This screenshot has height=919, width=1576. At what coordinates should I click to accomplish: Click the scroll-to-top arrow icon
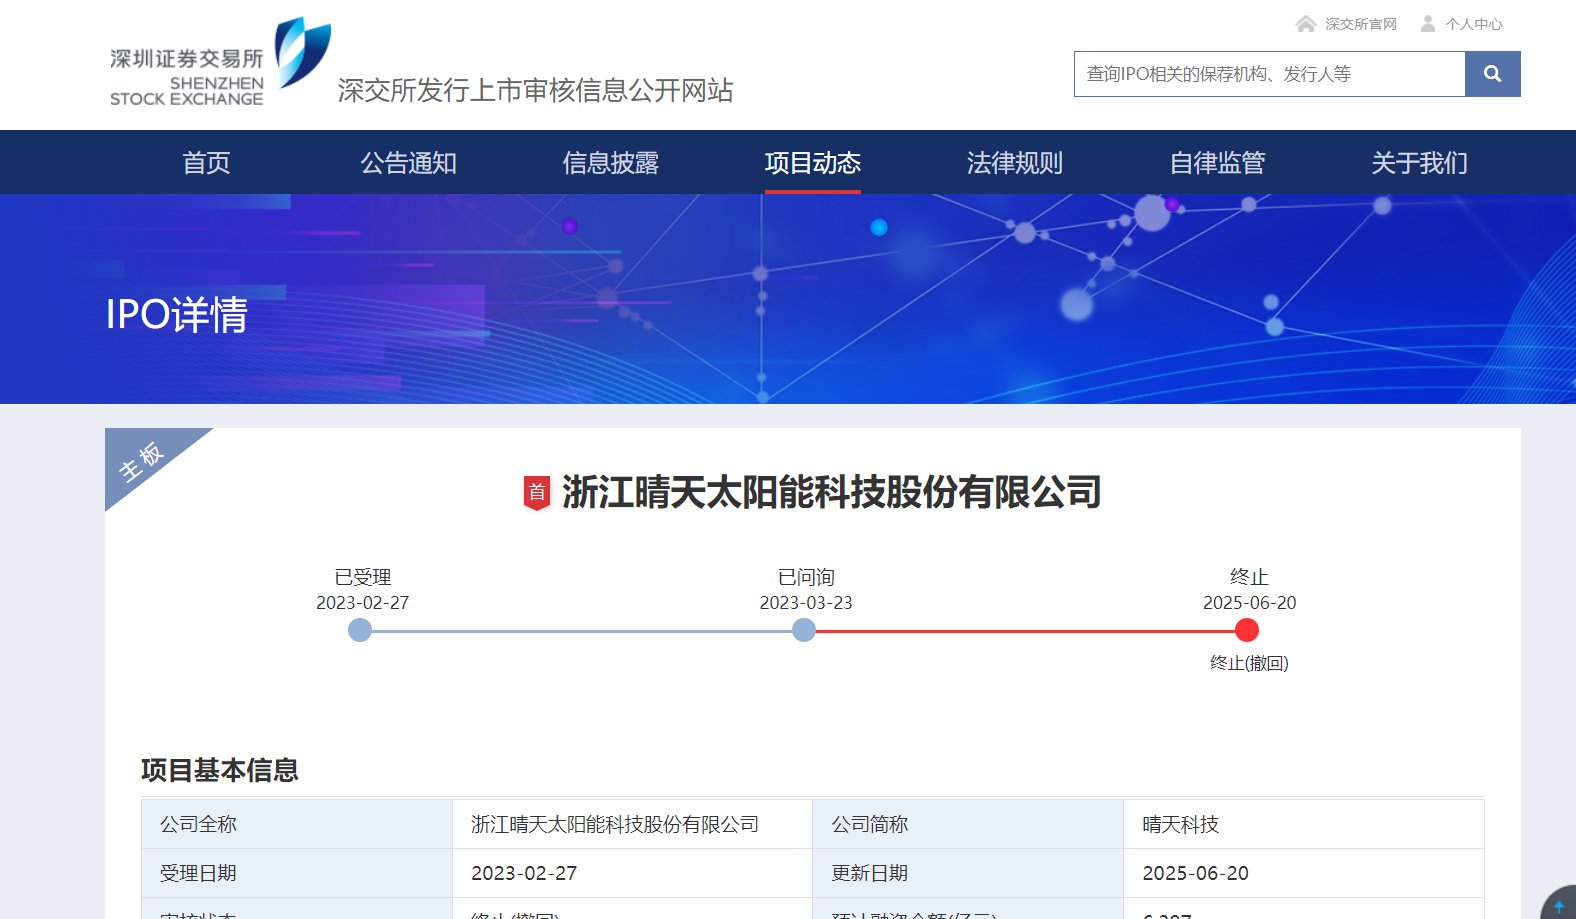(1559, 905)
